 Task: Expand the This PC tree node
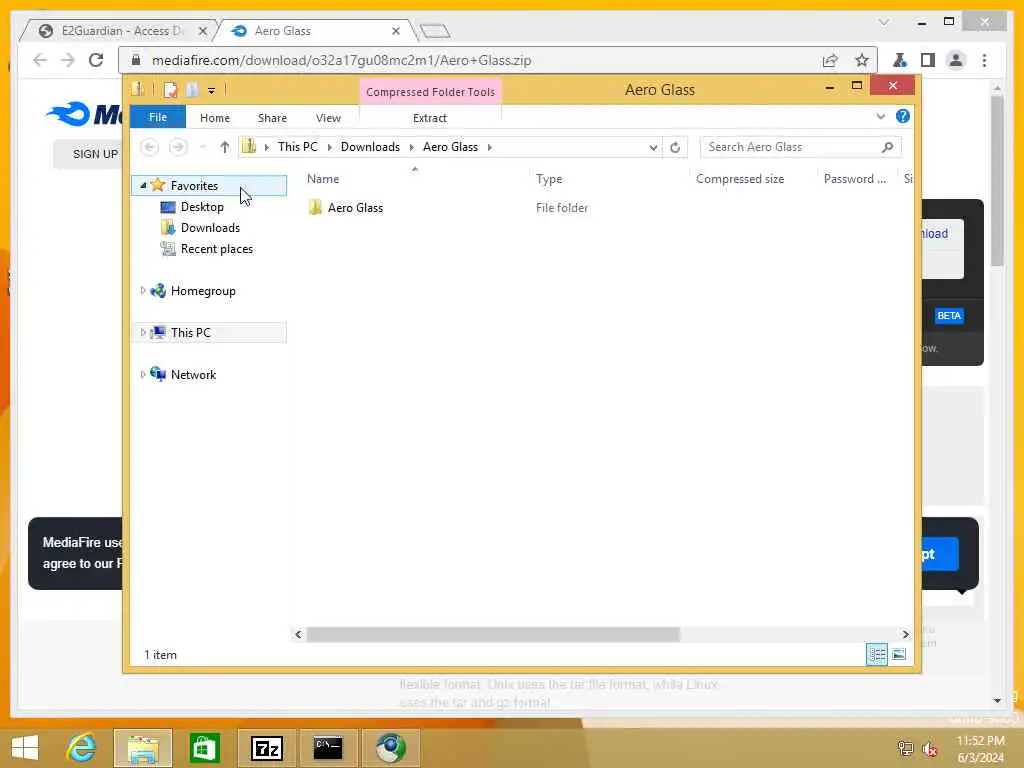point(143,332)
